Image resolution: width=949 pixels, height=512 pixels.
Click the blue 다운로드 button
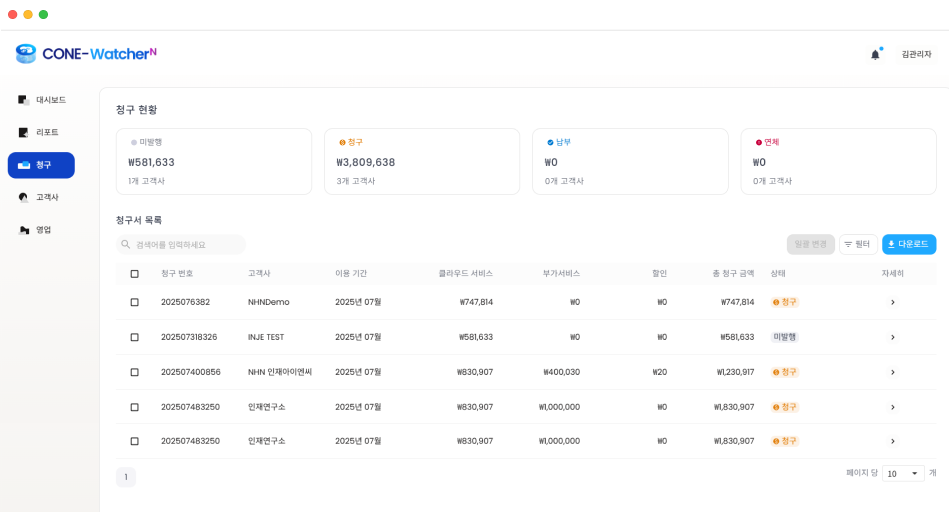tap(908, 244)
